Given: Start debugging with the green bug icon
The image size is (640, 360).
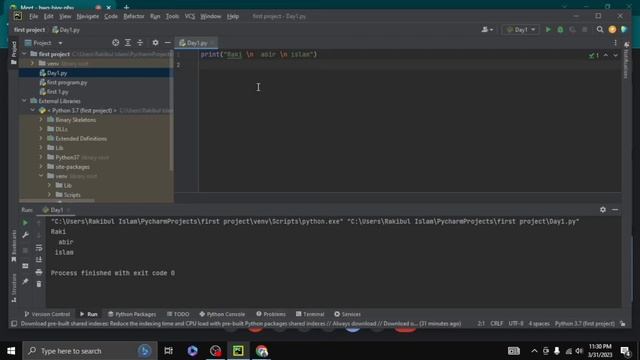Looking at the screenshot, I should point(560,30).
